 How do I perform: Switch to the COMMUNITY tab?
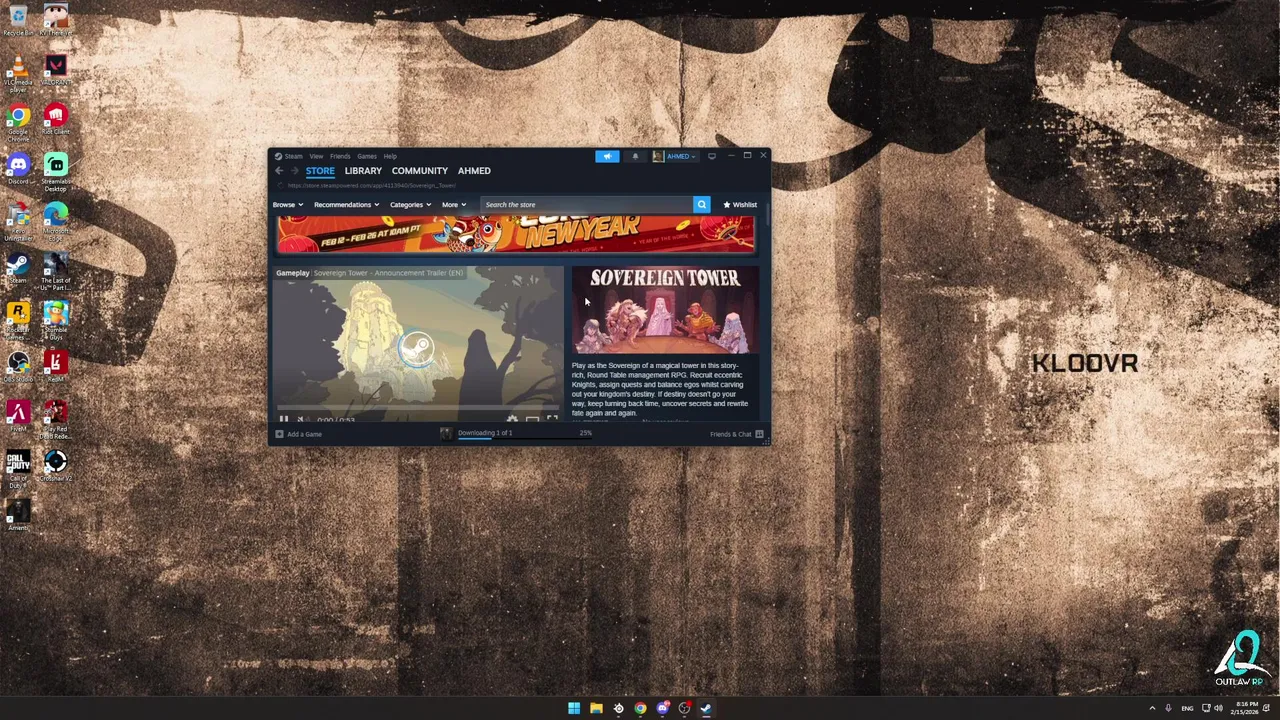420,171
